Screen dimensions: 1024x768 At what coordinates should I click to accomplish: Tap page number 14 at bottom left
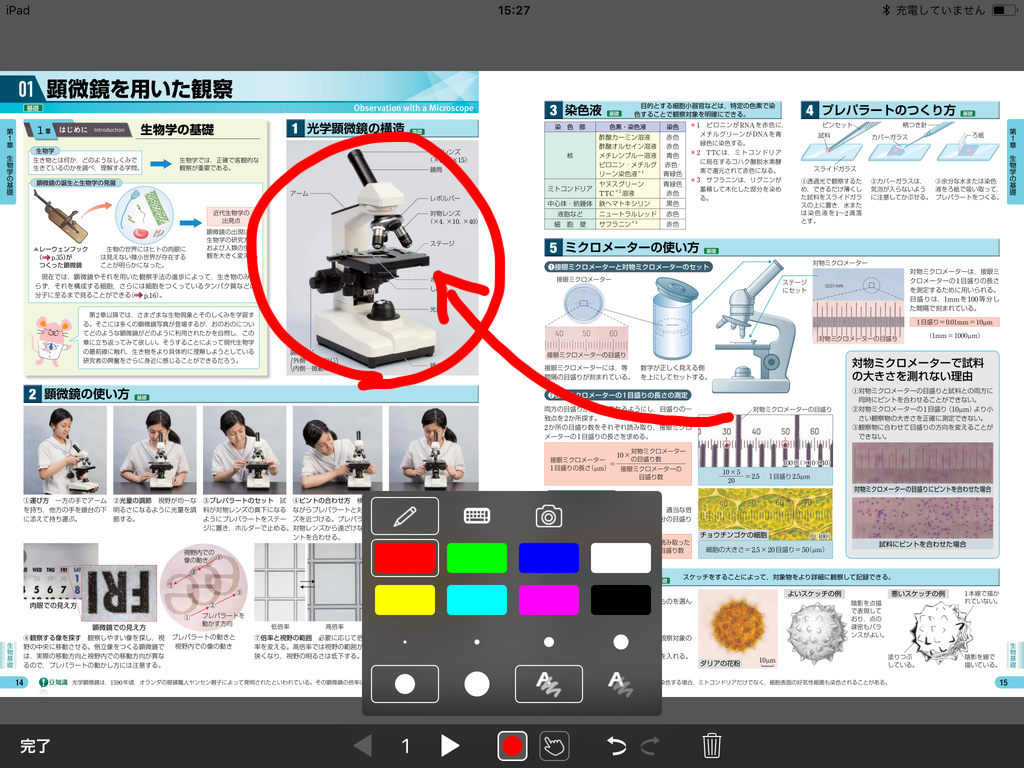pos(20,682)
